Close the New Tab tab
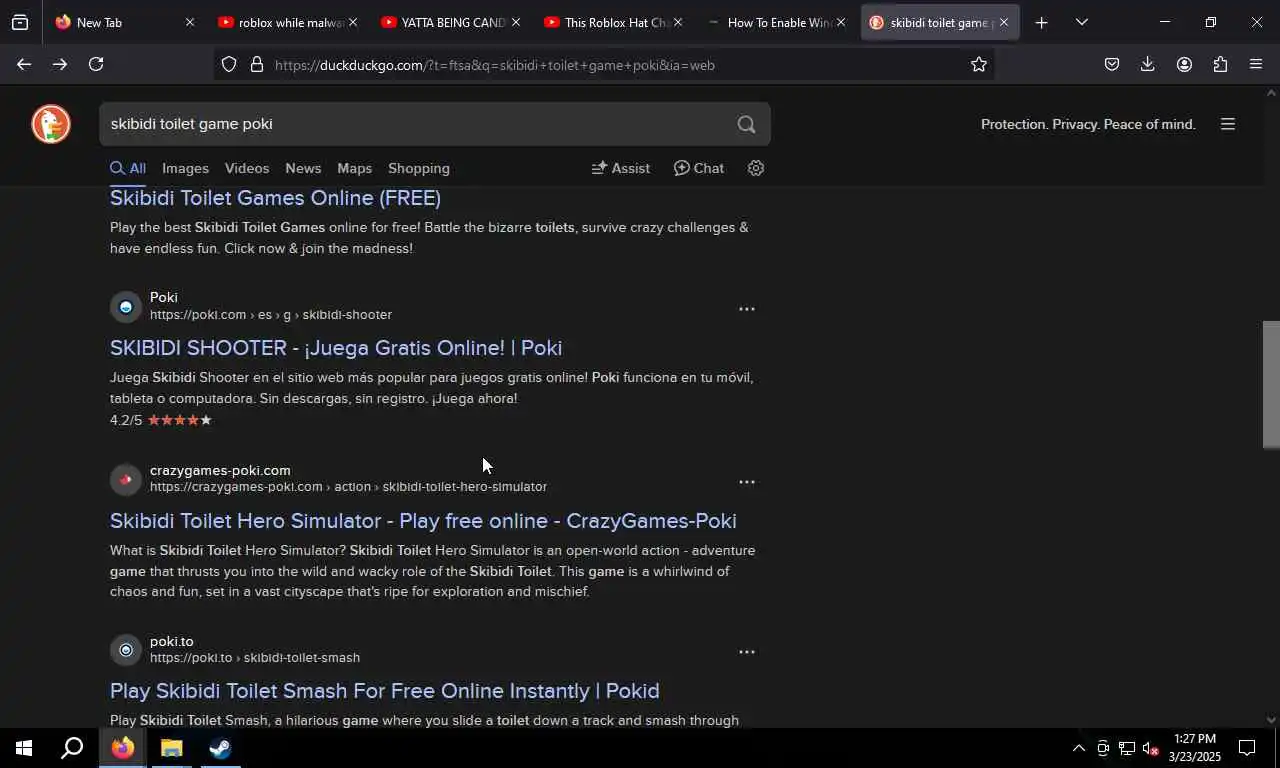Image resolution: width=1280 pixels, height=768 pixels. pos(189,22)
